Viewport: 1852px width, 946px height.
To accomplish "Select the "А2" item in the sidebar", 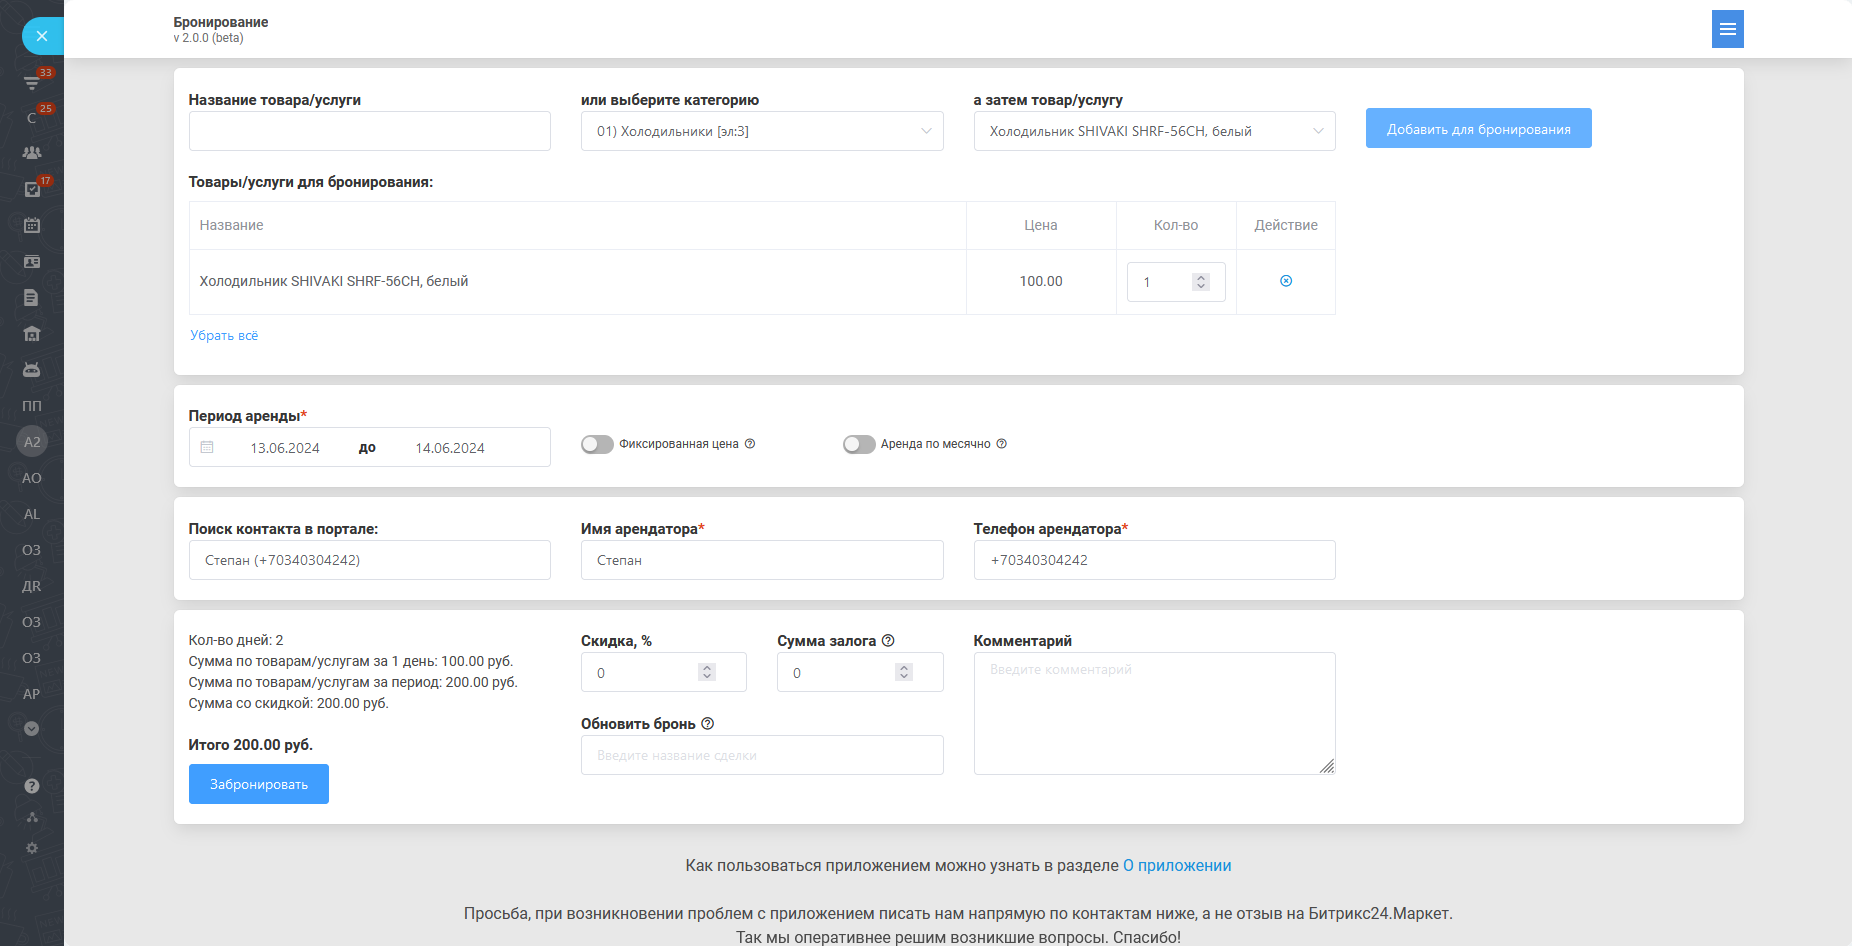I will click(32, 442).
